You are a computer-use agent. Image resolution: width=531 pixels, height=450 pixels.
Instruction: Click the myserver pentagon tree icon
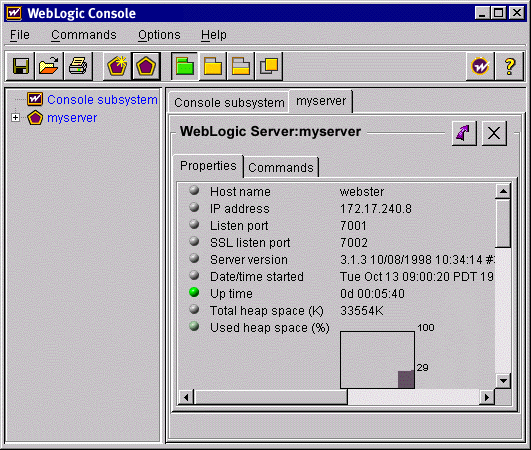click(x=35, y=117)
